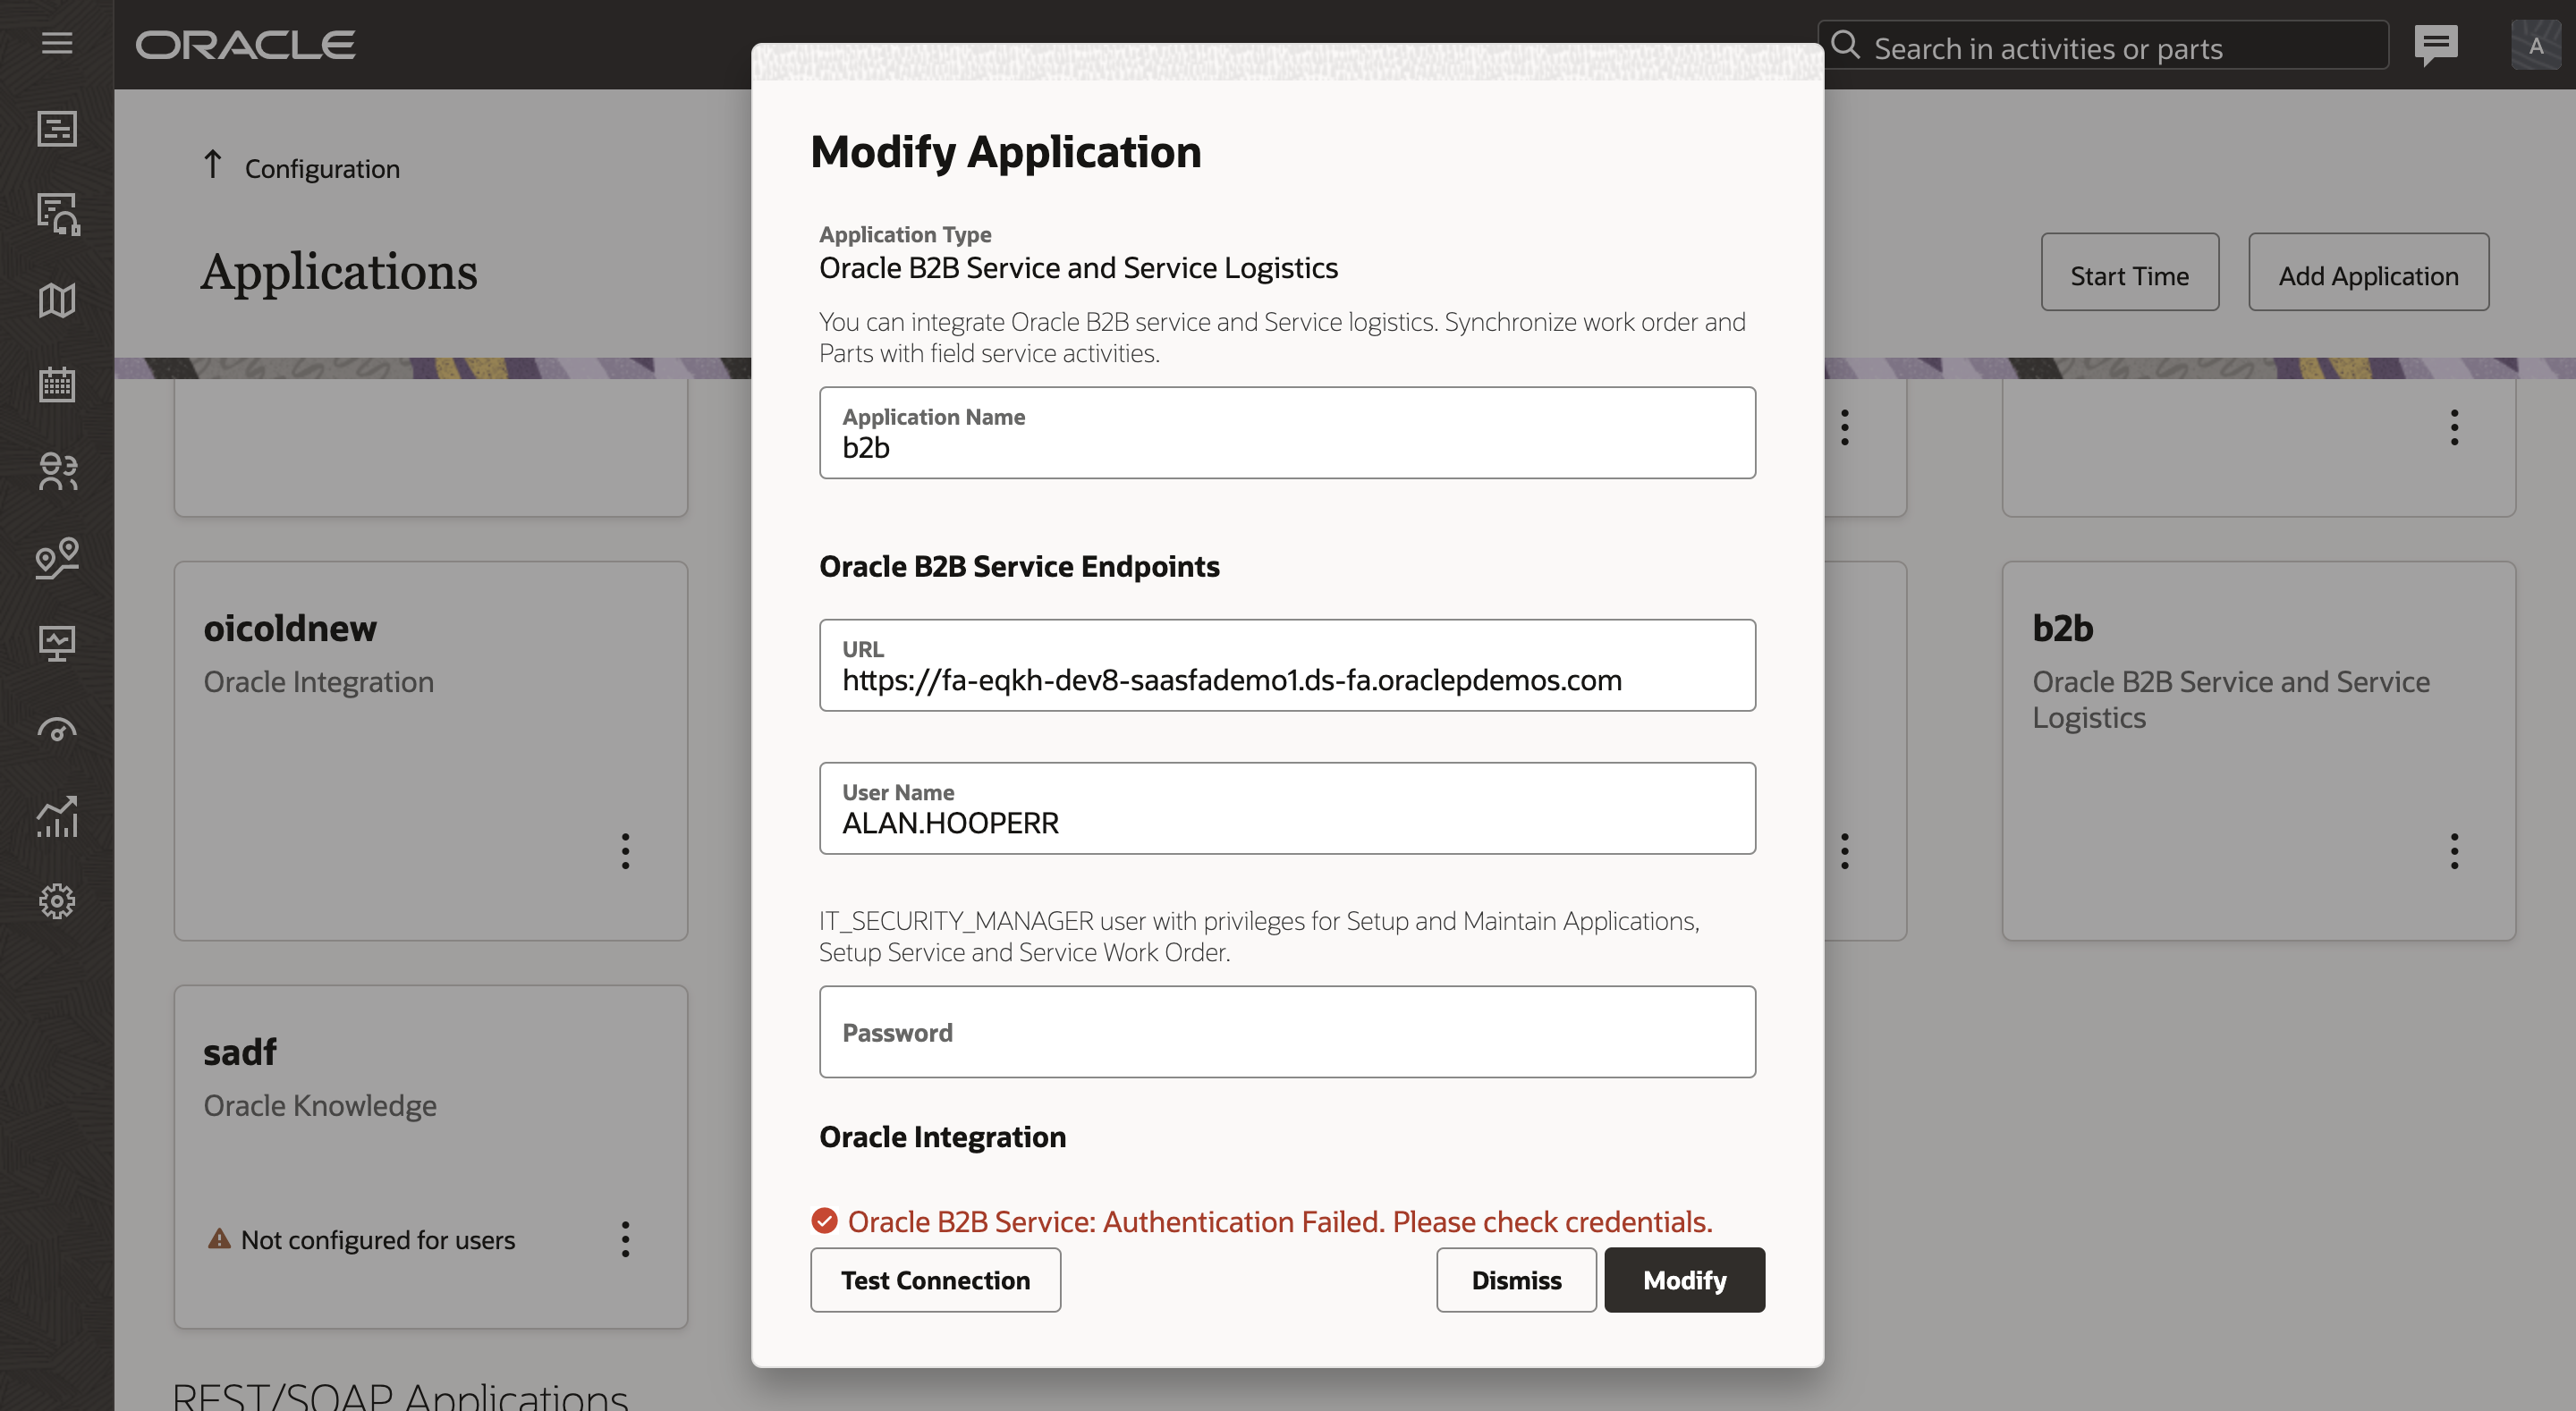Screen dimensions: 2576x1411
Task: Open the configuration gear sidebar icon
Action: coord(57,901)
